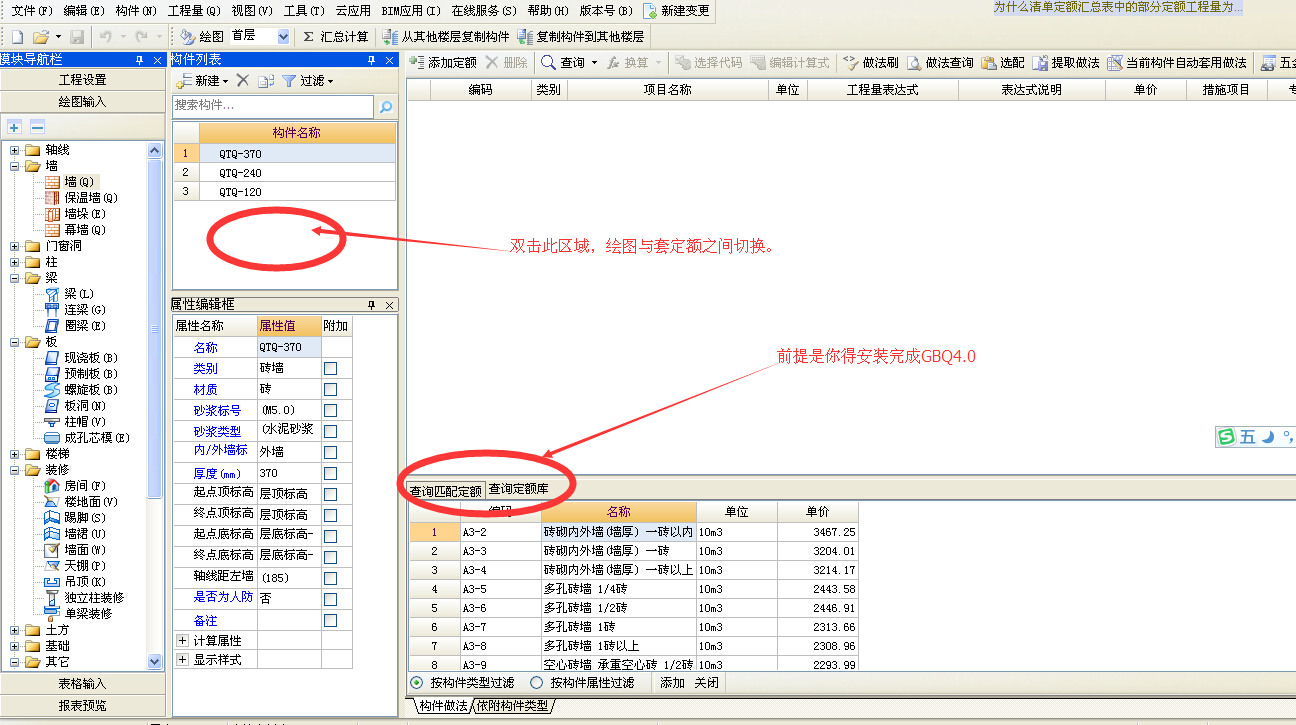The height and width of the screenshot is (725, 1296).
Task: Open the BIM应用(I) menu
Action: click(x=410, y=10)
